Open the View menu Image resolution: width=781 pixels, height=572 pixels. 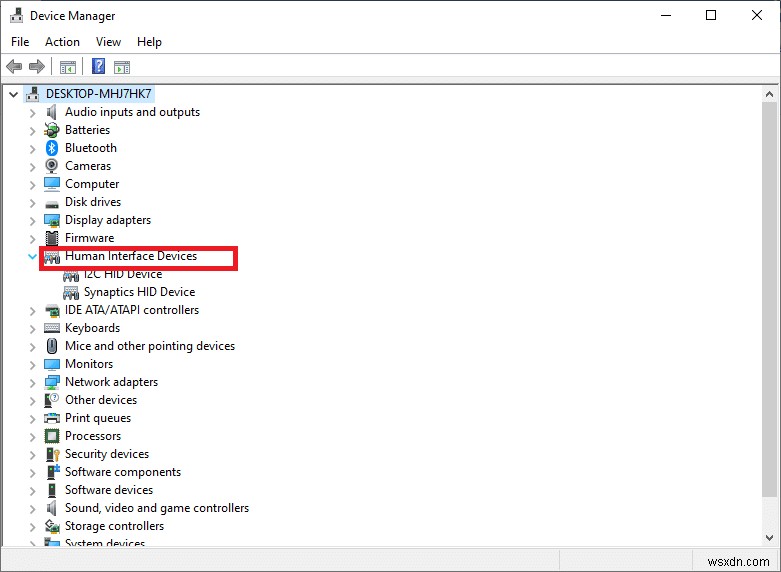coord(108,42)
